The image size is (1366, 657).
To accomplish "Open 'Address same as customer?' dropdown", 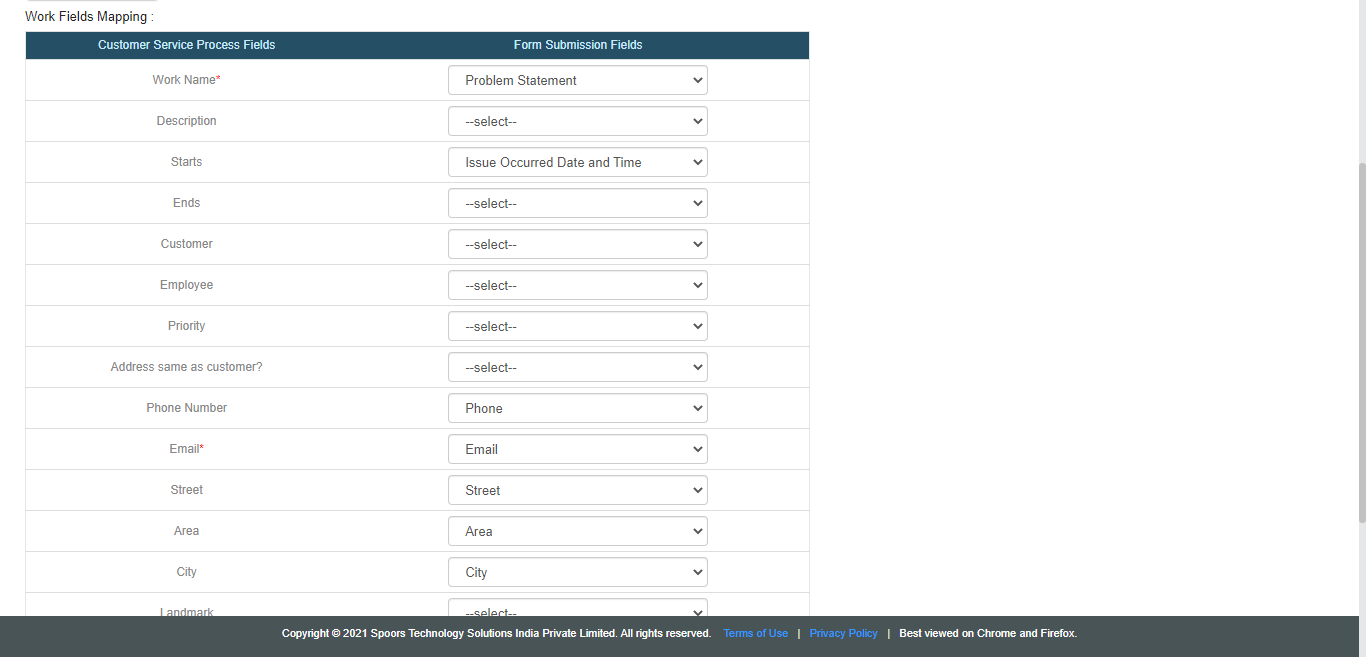I will 577,367.
